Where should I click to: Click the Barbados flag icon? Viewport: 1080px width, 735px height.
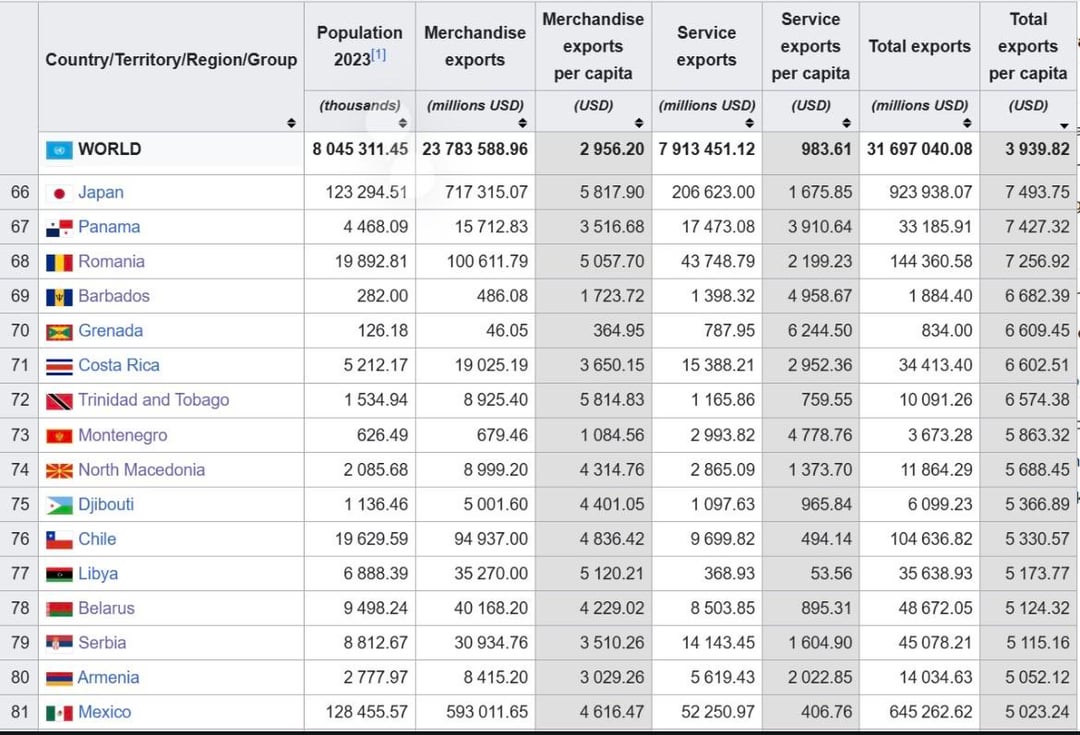click(x=59, y=297)
